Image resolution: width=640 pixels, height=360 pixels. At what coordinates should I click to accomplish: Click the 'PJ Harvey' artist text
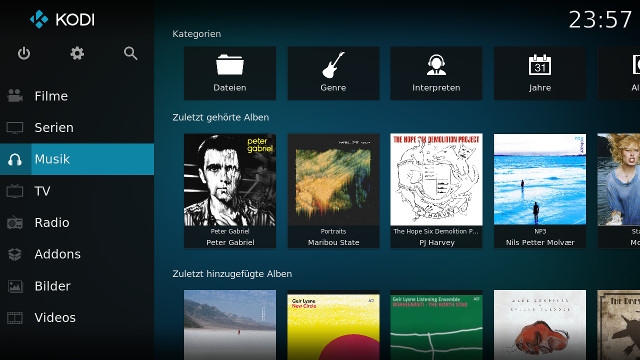(x=437, y=242)
